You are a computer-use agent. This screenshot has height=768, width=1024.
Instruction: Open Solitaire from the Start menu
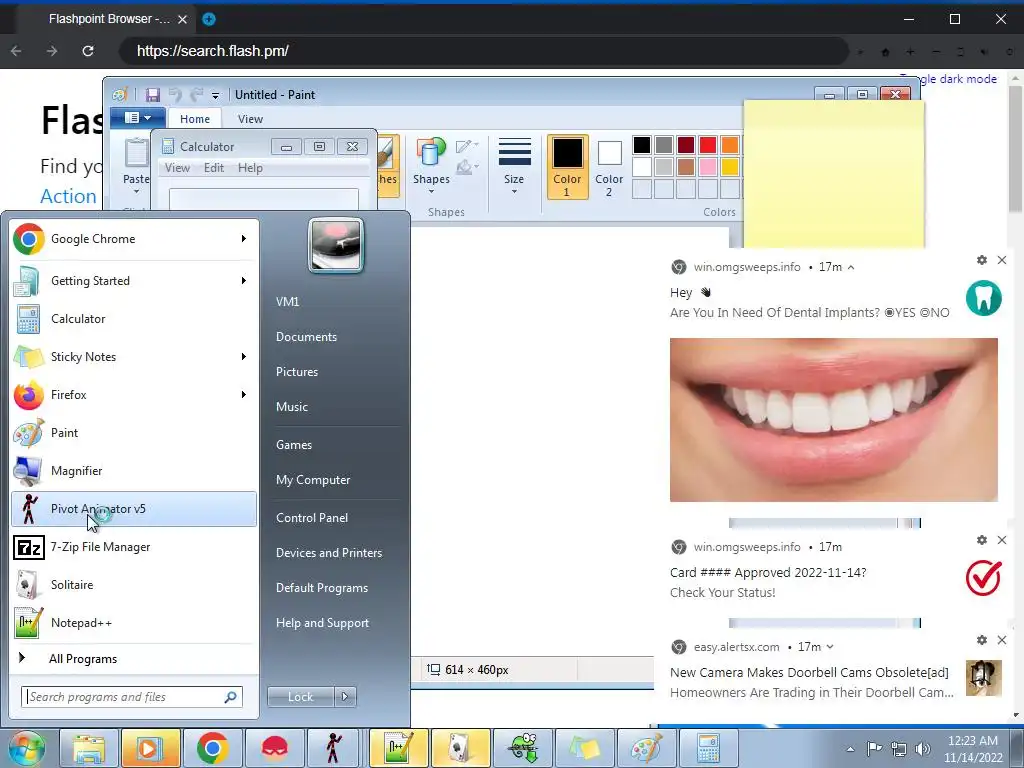tap(134, 584)
